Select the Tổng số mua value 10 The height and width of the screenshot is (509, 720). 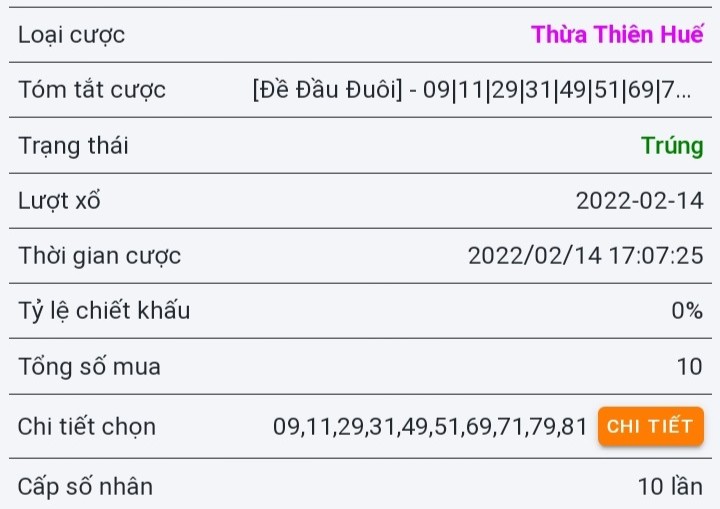click(x=690, y=366)
